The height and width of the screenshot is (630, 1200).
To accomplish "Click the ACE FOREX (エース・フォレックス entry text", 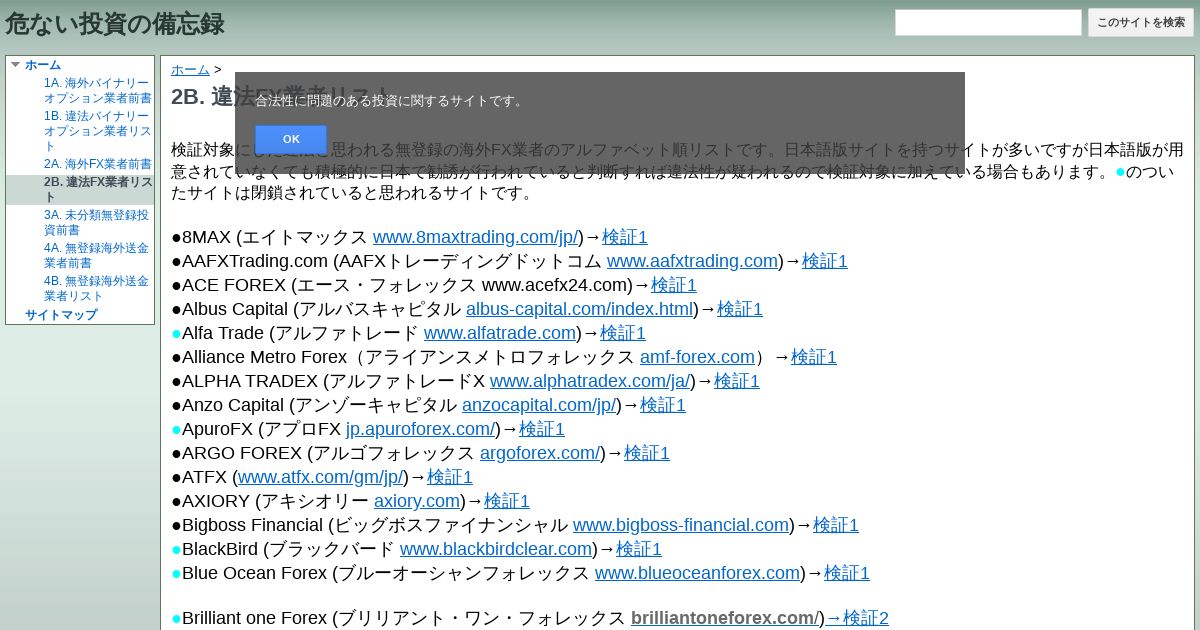I will (x=329, y=285).
